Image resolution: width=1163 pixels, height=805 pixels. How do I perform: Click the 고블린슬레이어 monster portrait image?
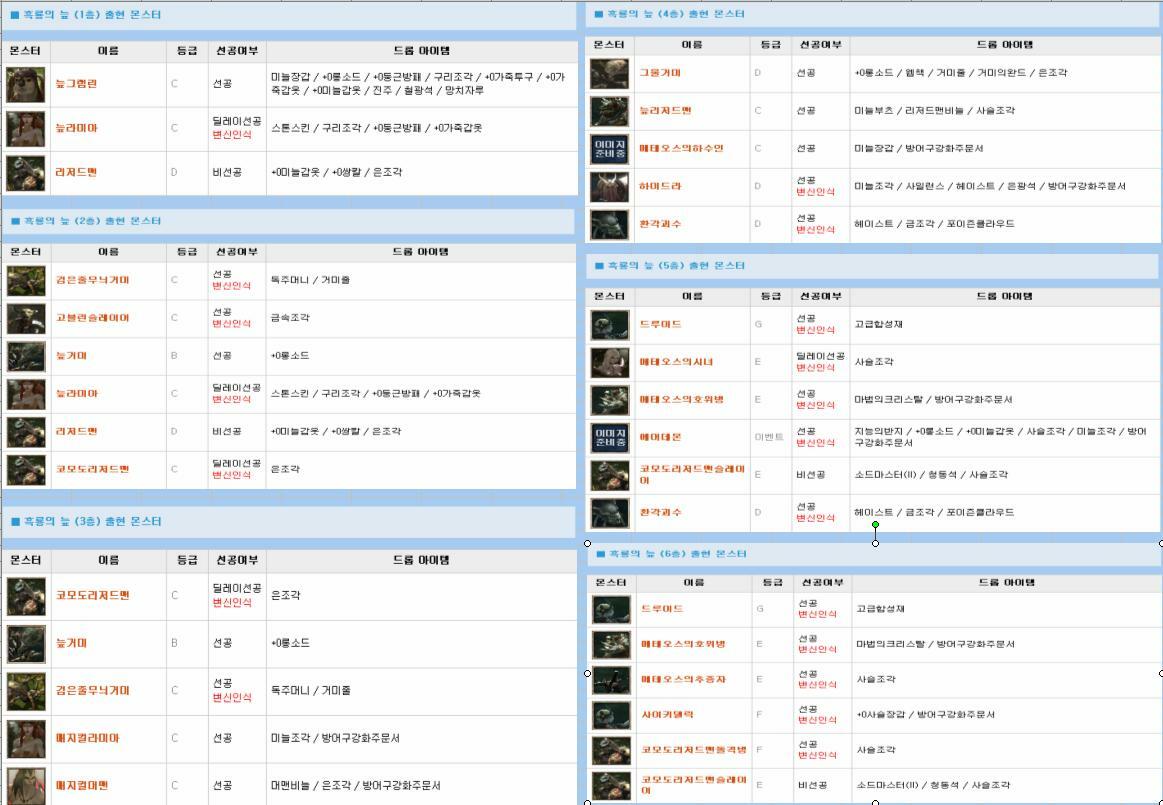pyautogui.click(x=26, y=318)
